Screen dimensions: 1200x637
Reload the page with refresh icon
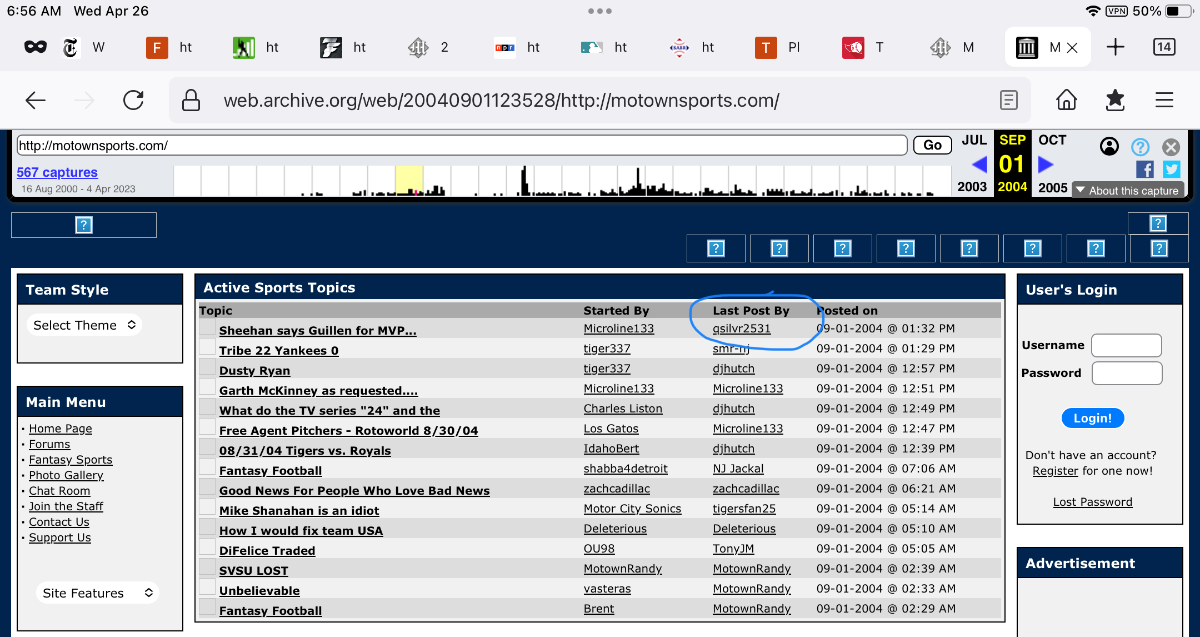click(133, 100)
